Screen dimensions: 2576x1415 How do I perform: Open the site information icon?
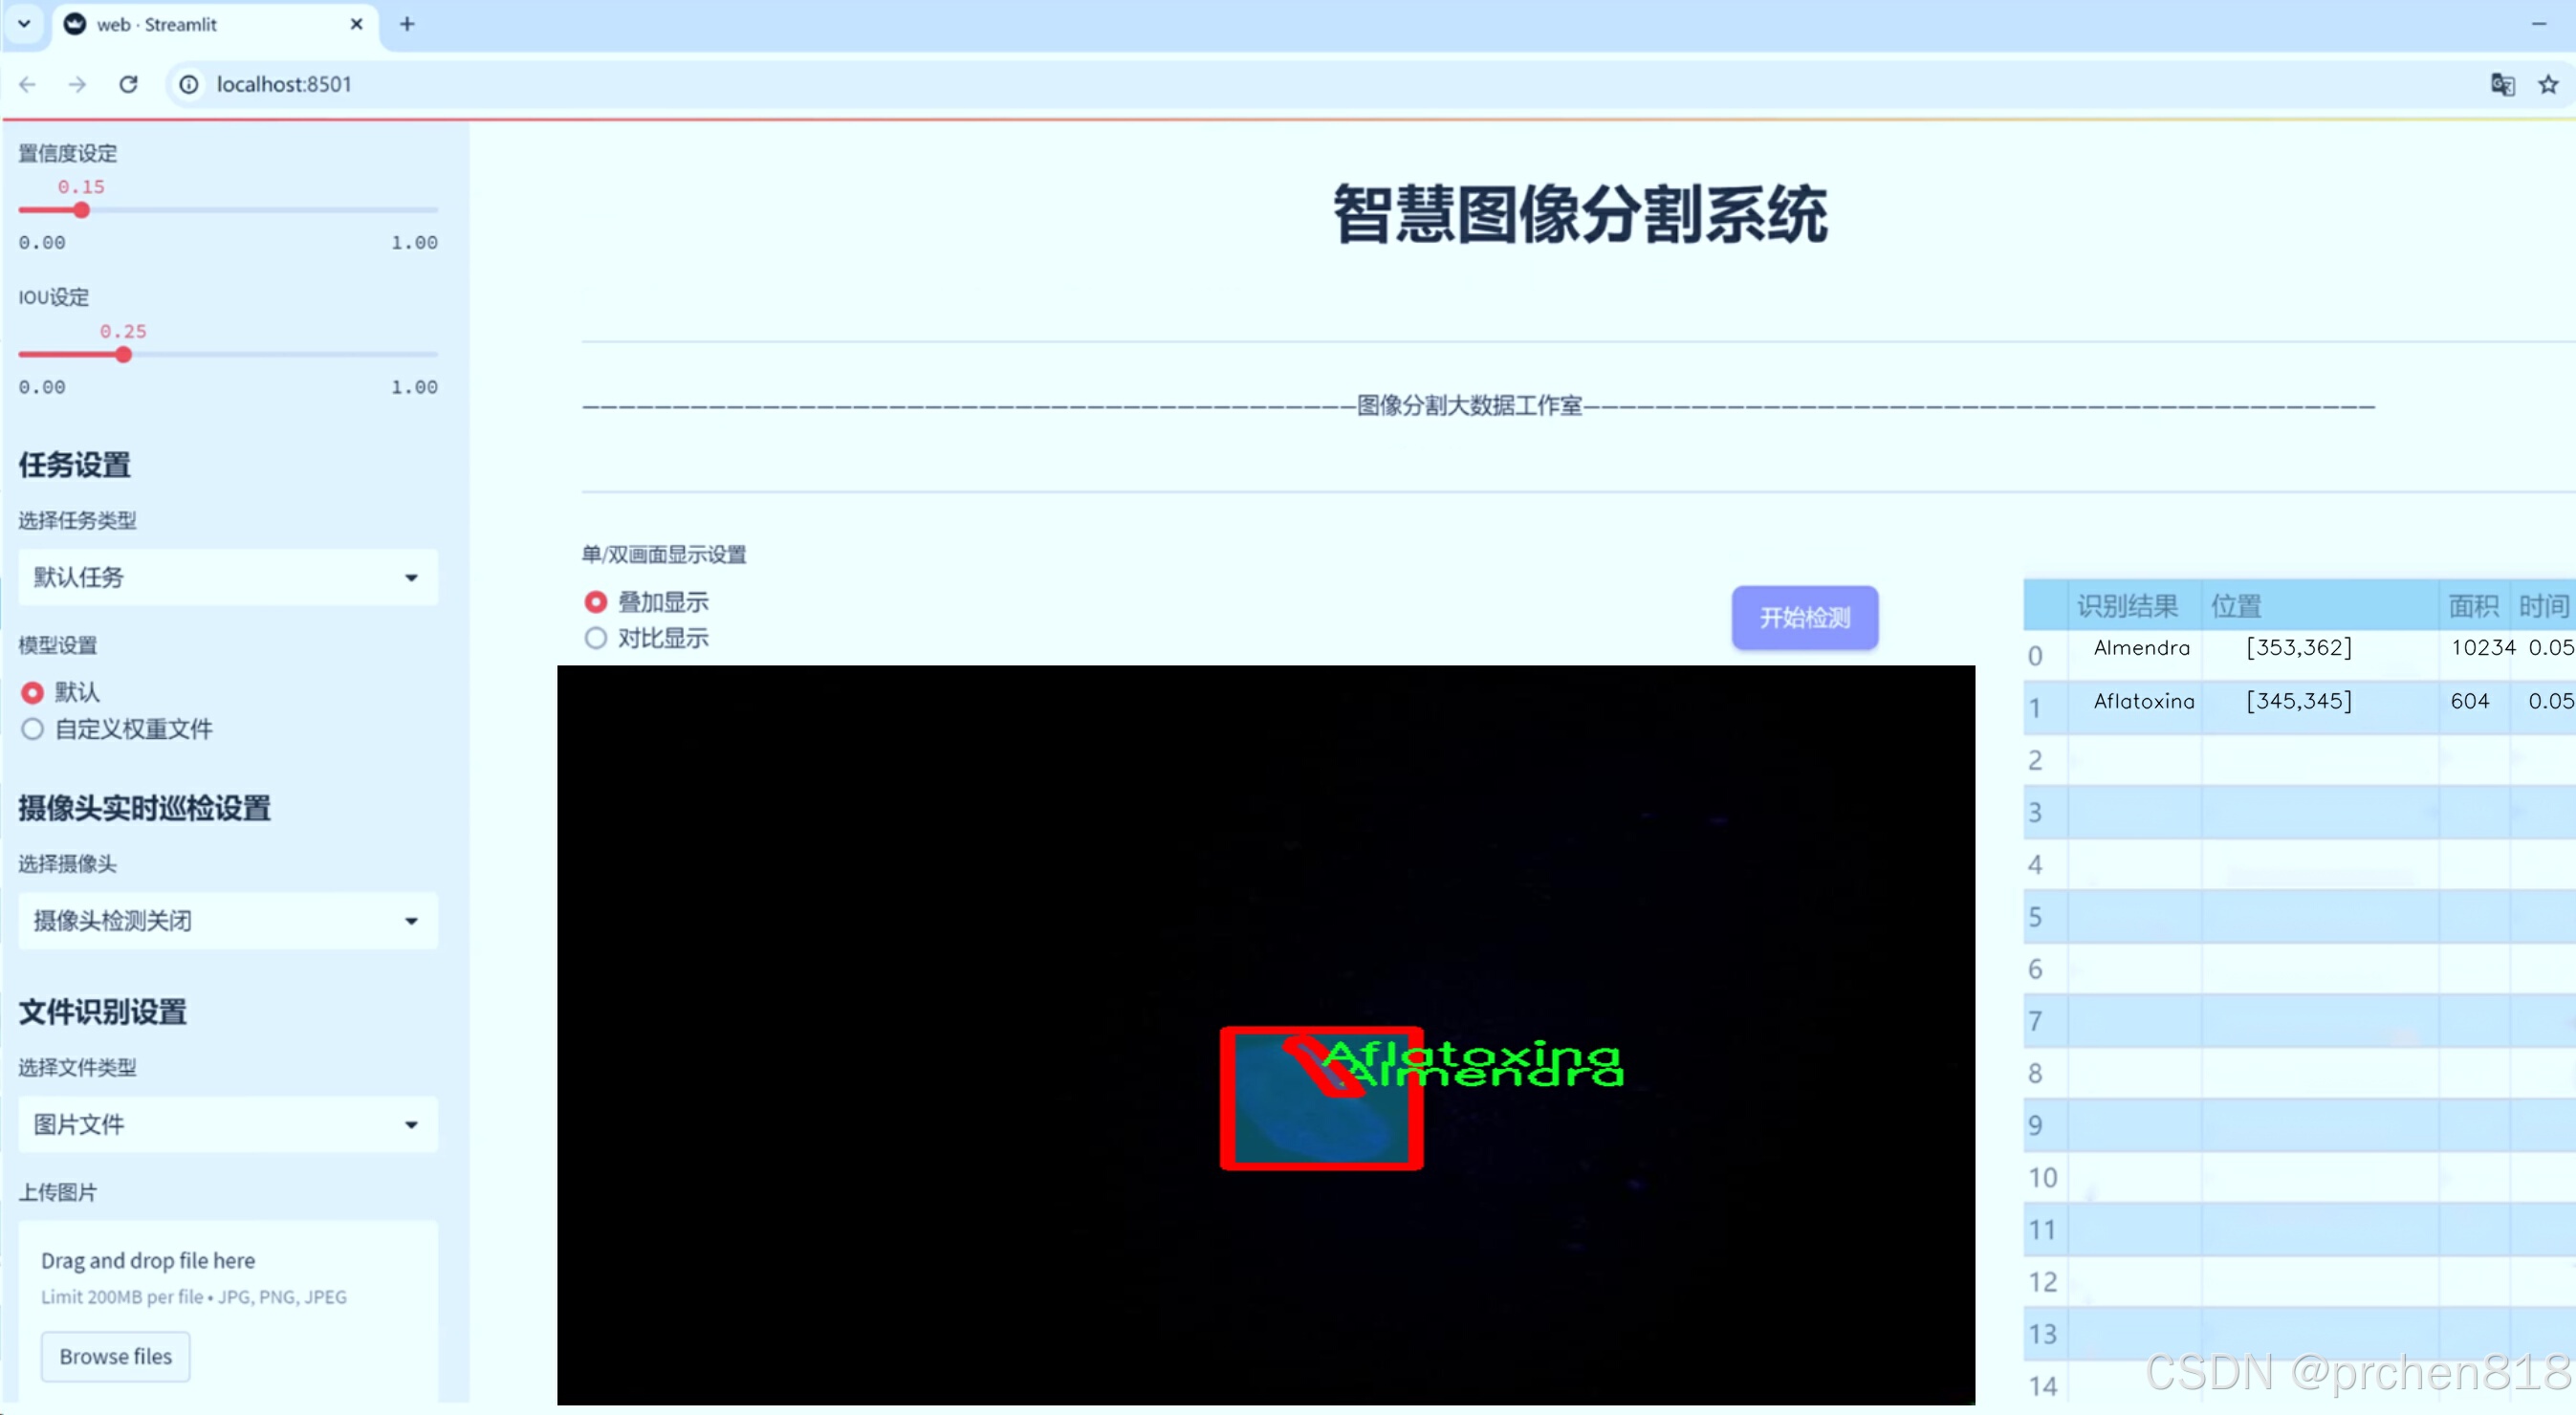point(189,84)
